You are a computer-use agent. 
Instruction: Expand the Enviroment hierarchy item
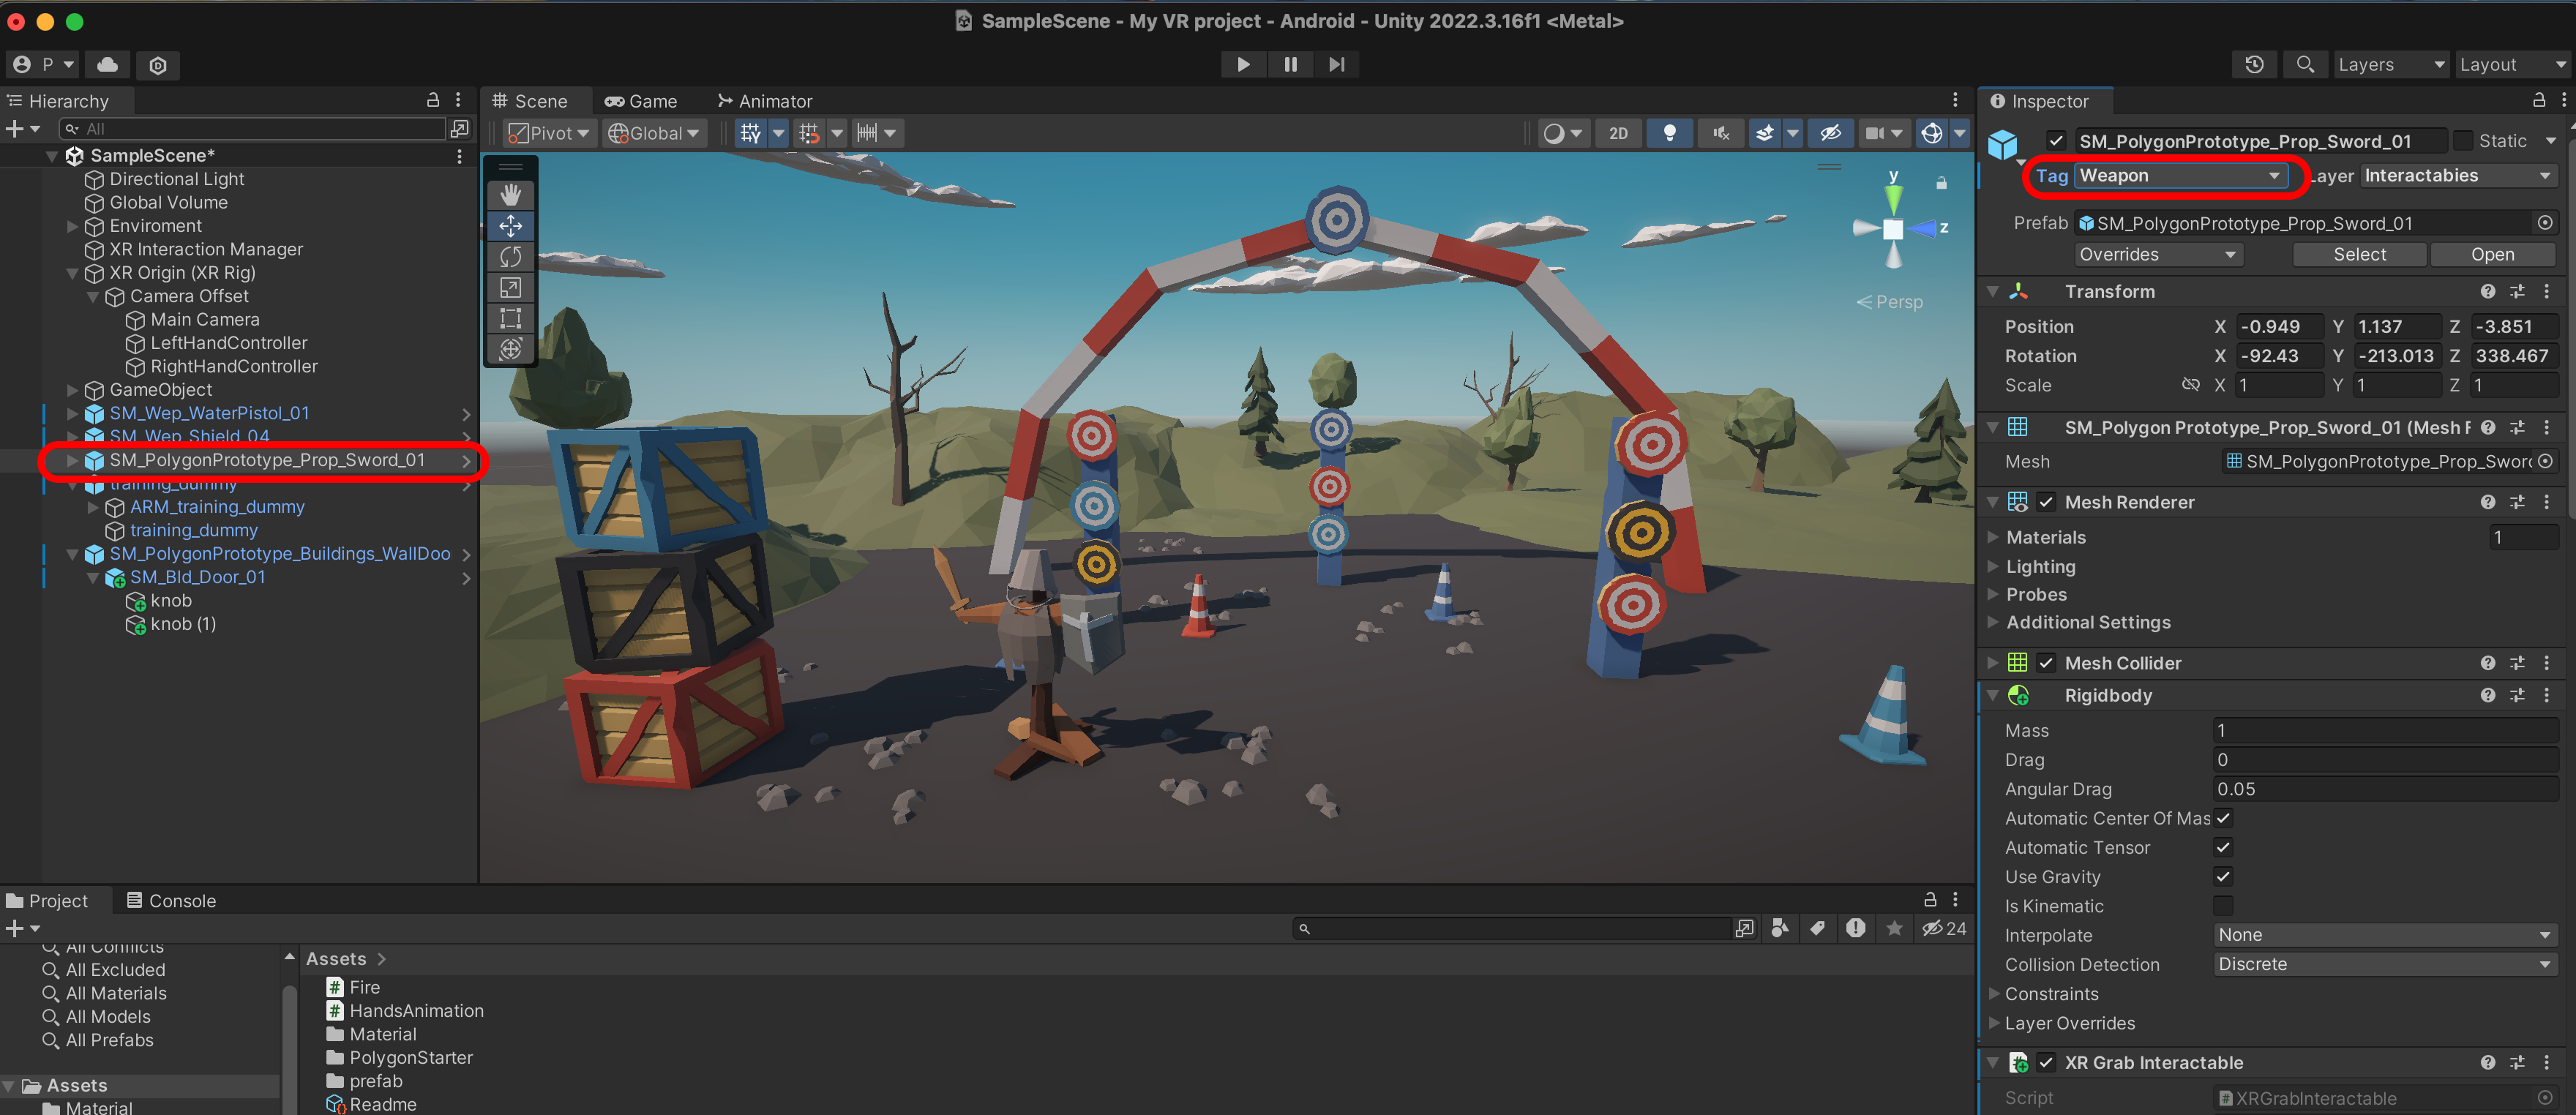click(x=72, y=226)
